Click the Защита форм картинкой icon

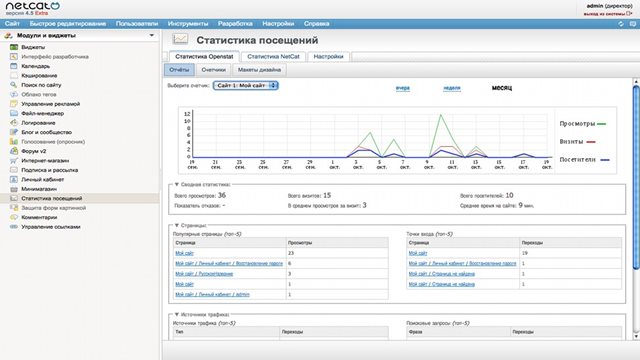14,208
